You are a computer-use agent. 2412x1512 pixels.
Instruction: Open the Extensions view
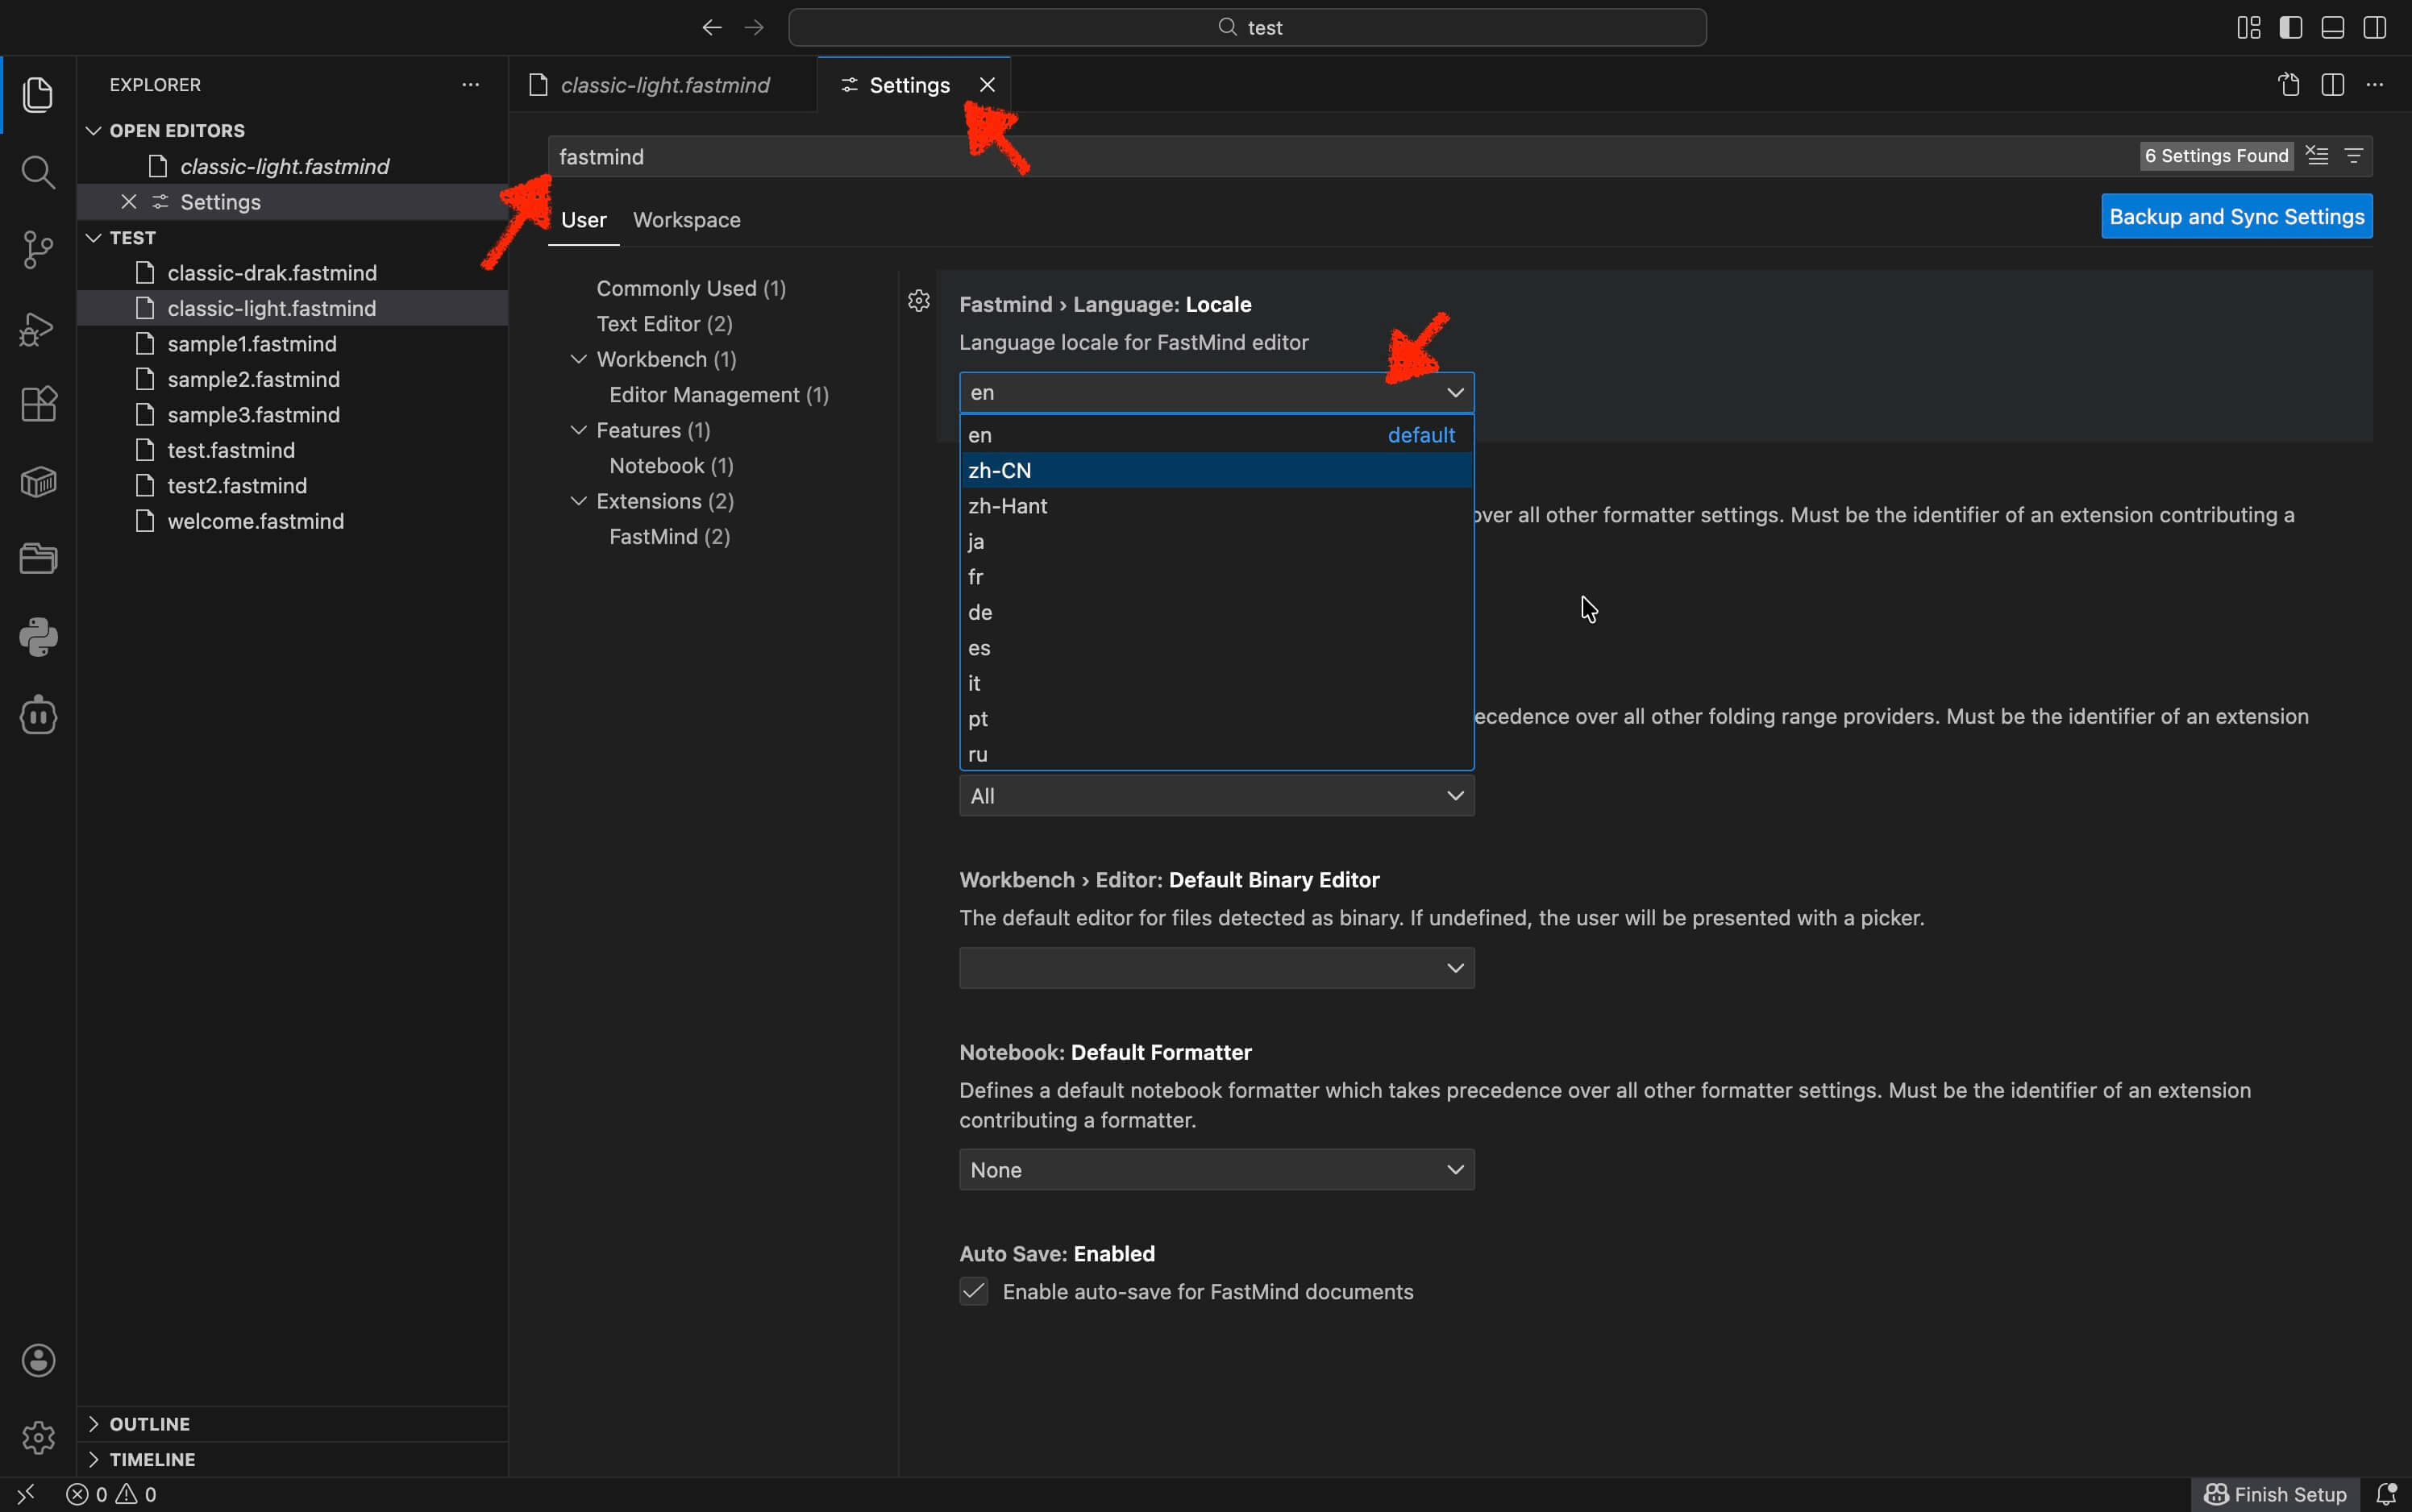pyautogui.click(x=38, y=405)
